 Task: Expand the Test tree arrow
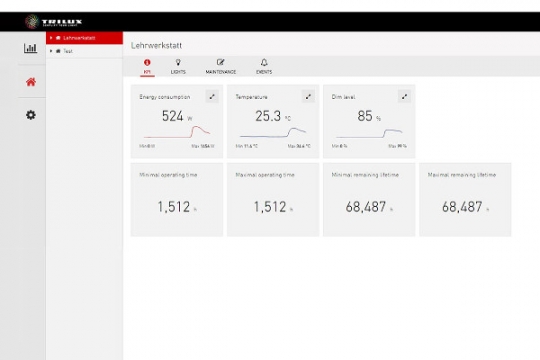point(51,51)
